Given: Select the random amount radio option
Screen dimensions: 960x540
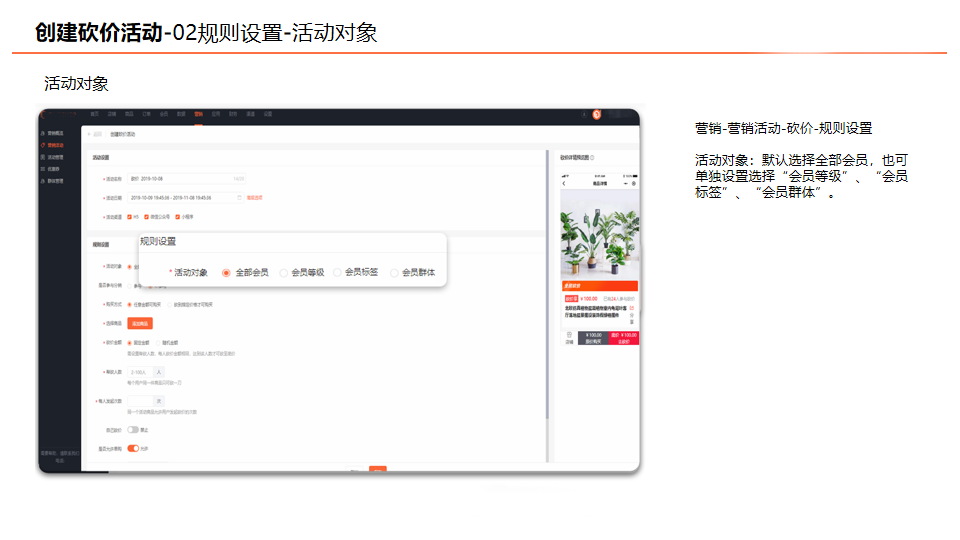Looking at the screenshot, I should pos(158,343).
